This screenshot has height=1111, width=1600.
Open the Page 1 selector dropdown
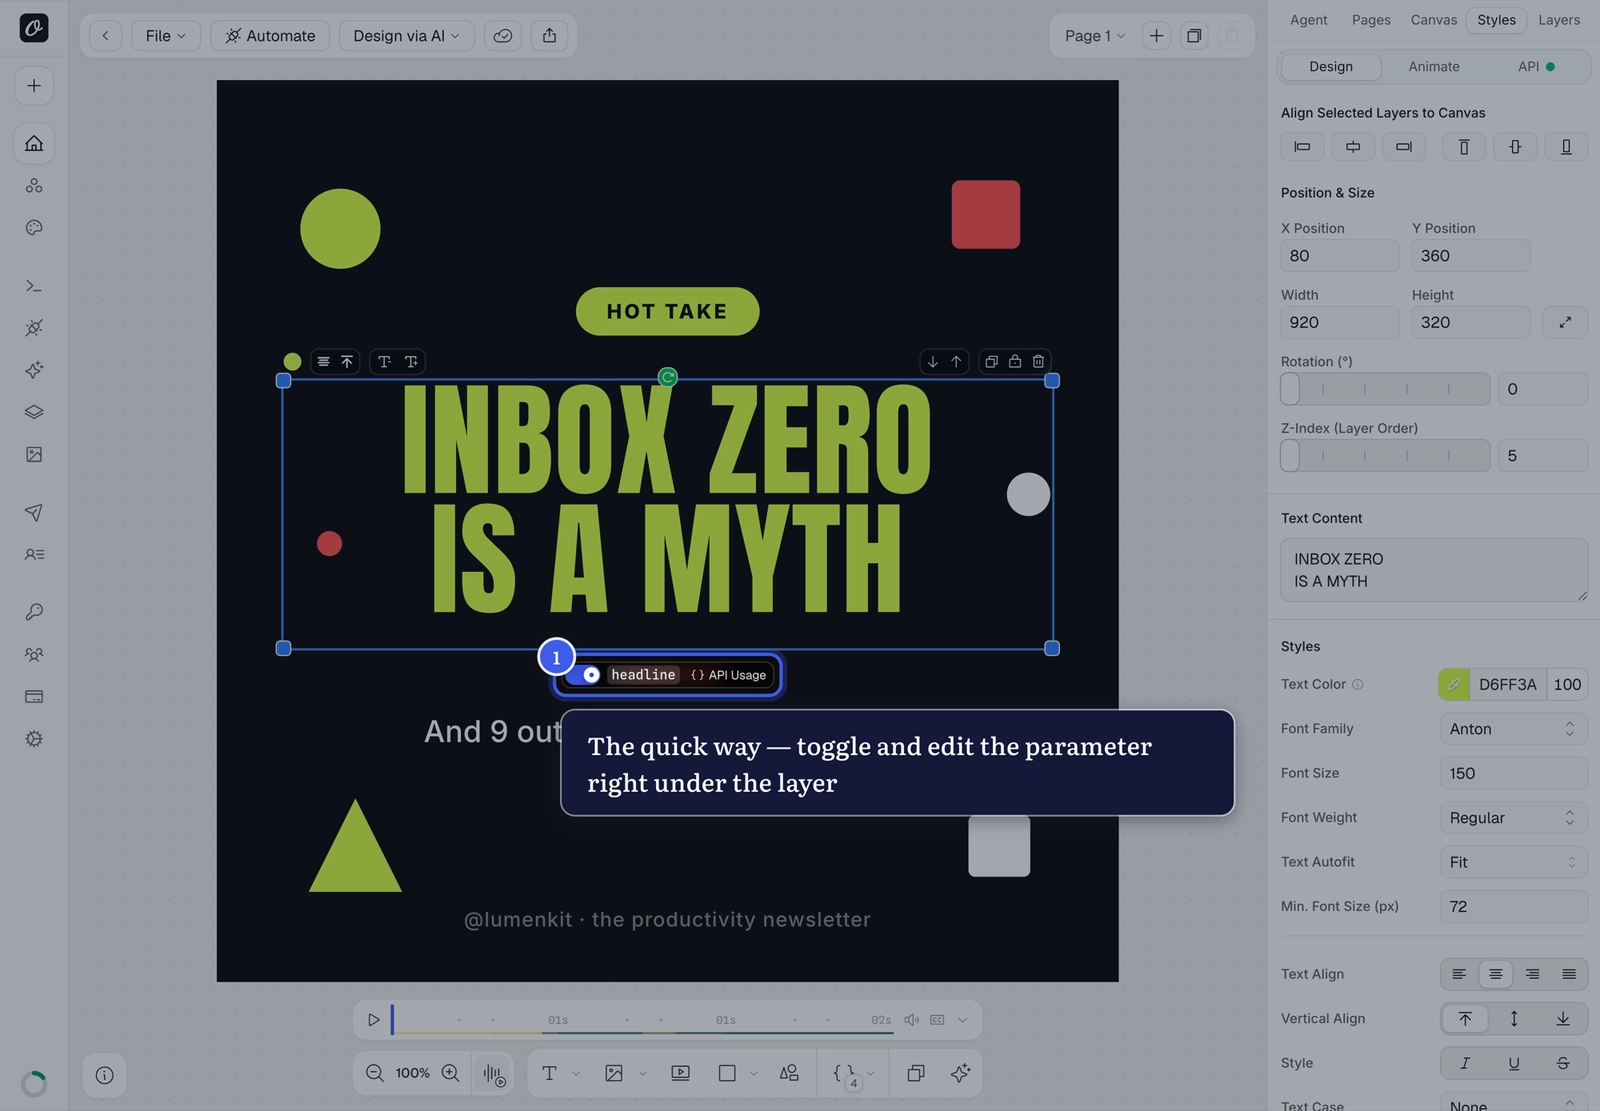[1094, 36]
